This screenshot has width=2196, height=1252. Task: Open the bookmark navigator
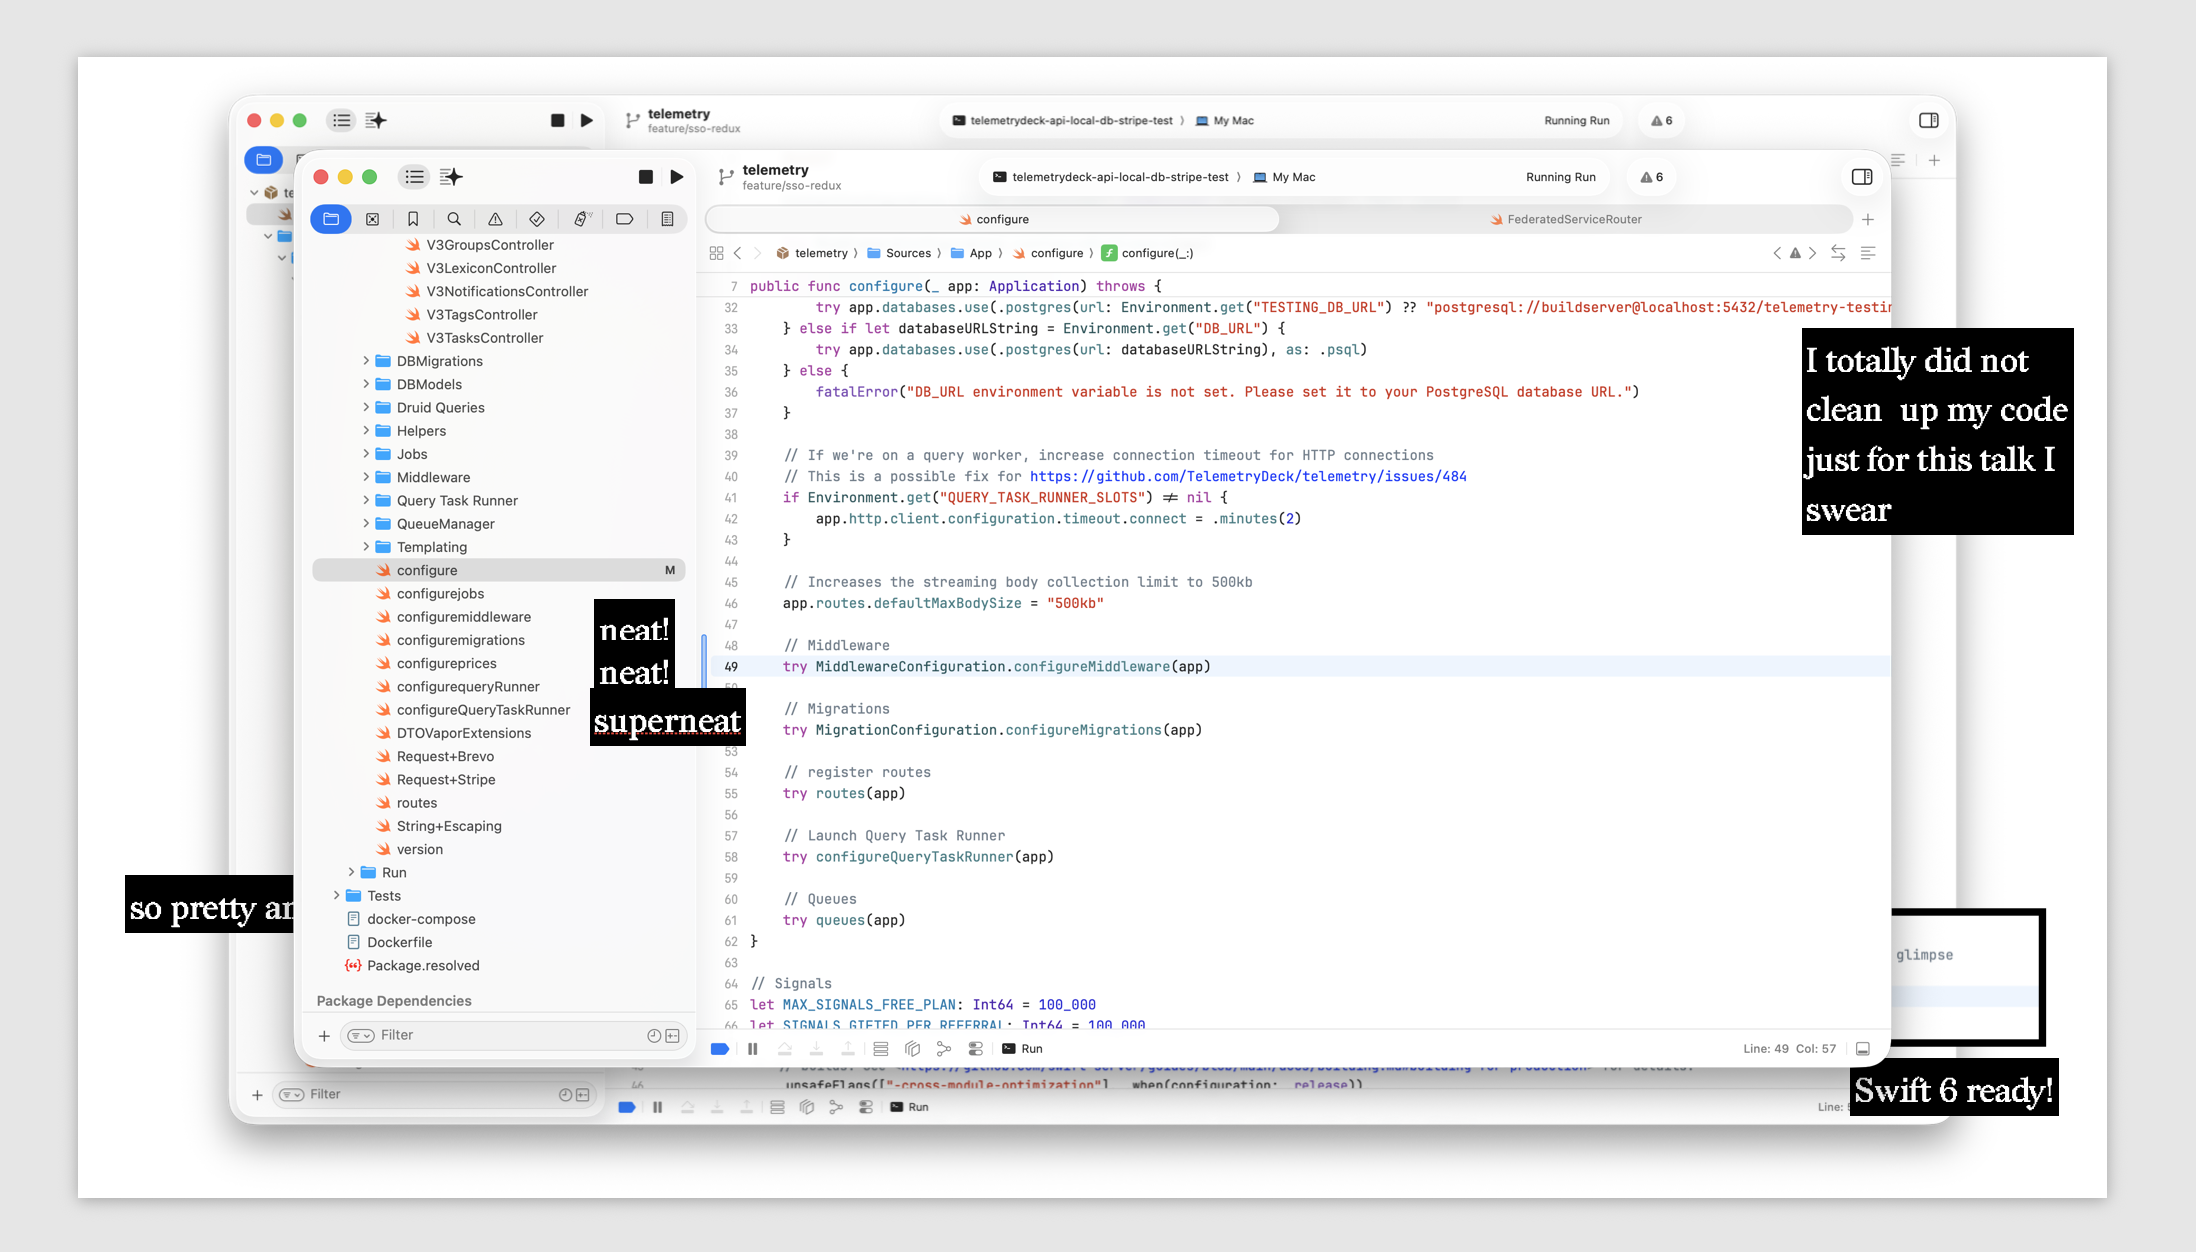coord(413,219)
